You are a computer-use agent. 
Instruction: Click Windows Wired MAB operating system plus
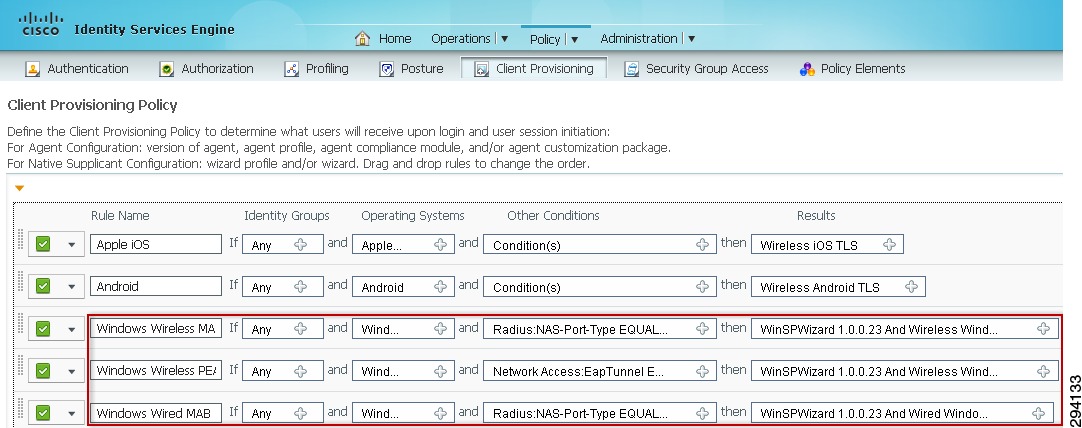(440, 413)
